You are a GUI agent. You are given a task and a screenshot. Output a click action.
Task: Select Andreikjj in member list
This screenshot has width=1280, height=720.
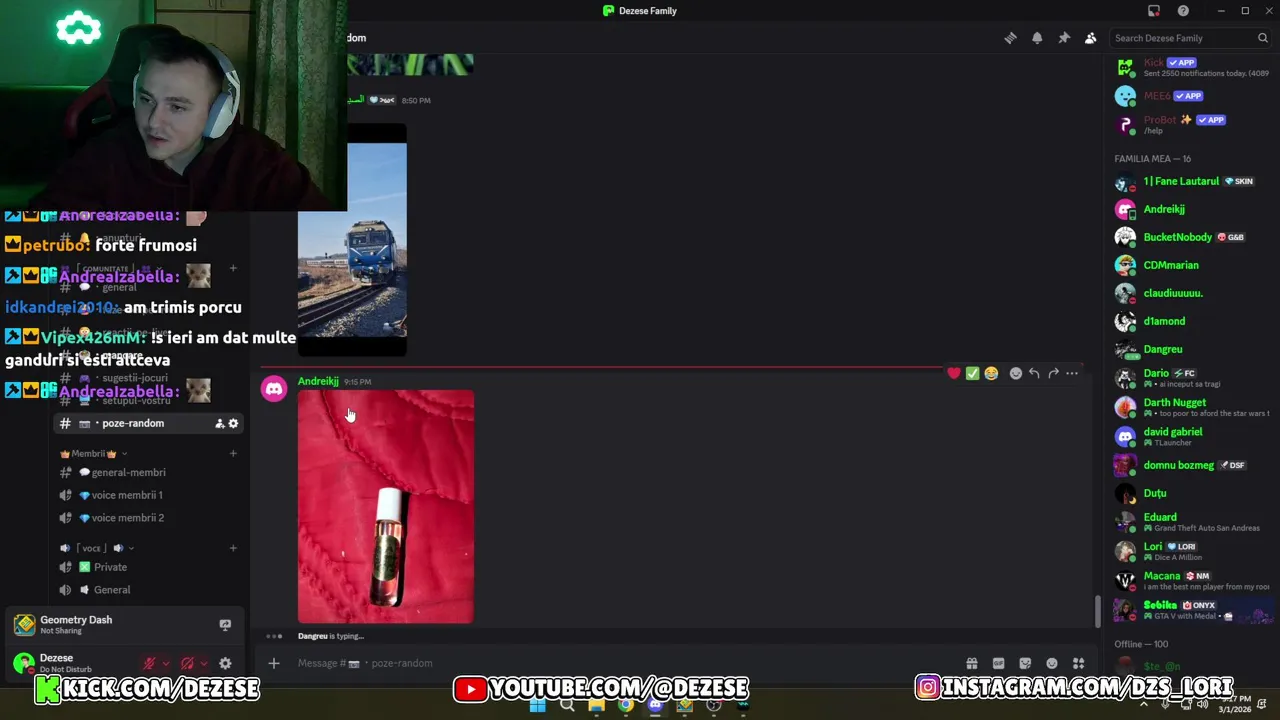click(1191, 210)
